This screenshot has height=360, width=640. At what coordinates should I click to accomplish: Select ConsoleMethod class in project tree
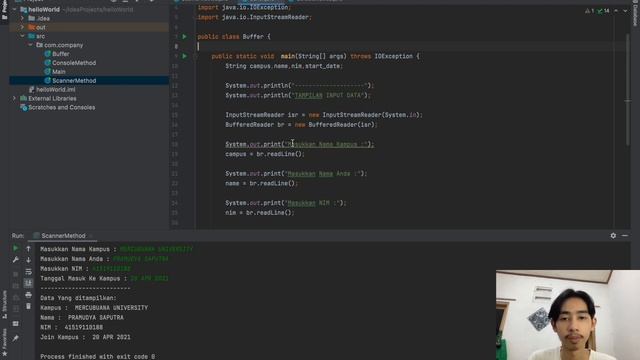[x=74, y=63]
